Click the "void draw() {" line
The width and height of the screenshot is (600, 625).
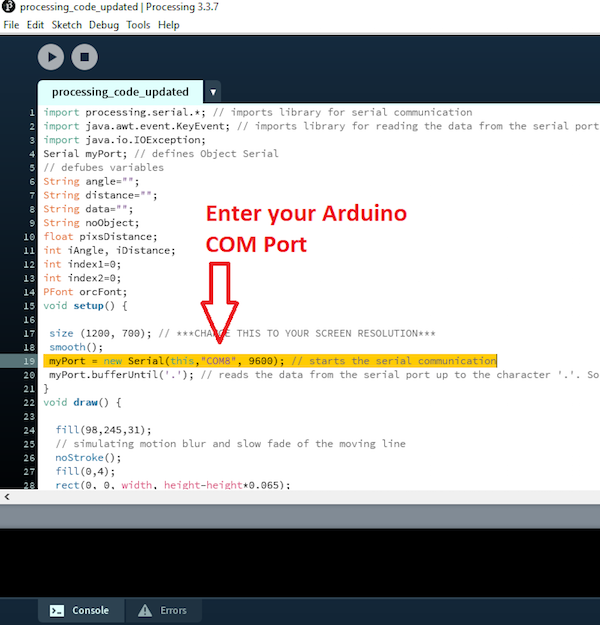pos(82,402)
